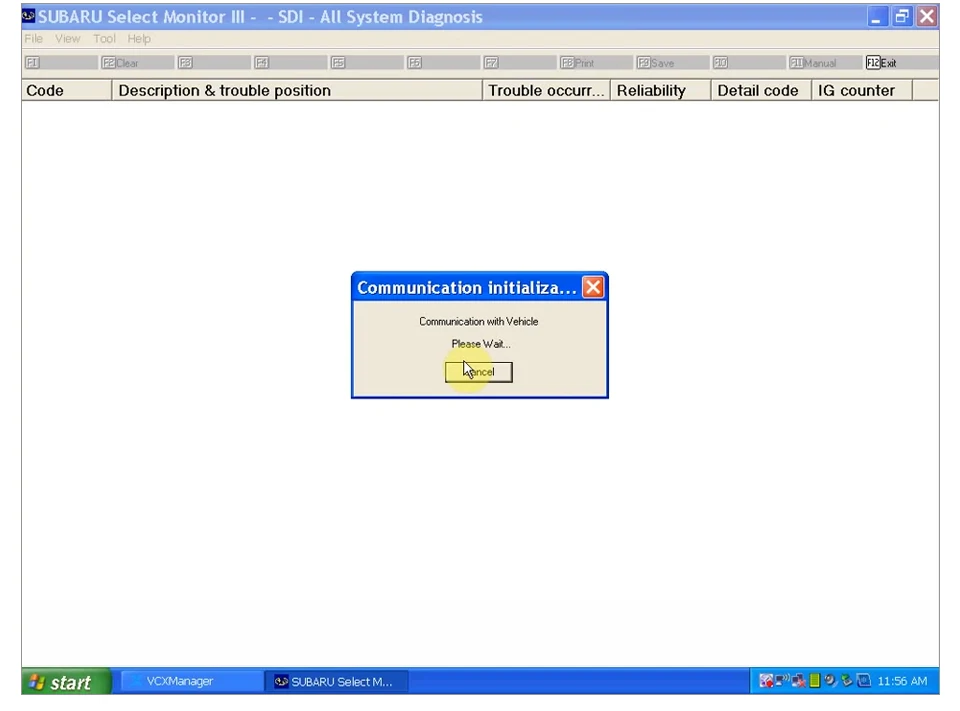
Task: Sort by the Code column header
Action: point(67,91)
